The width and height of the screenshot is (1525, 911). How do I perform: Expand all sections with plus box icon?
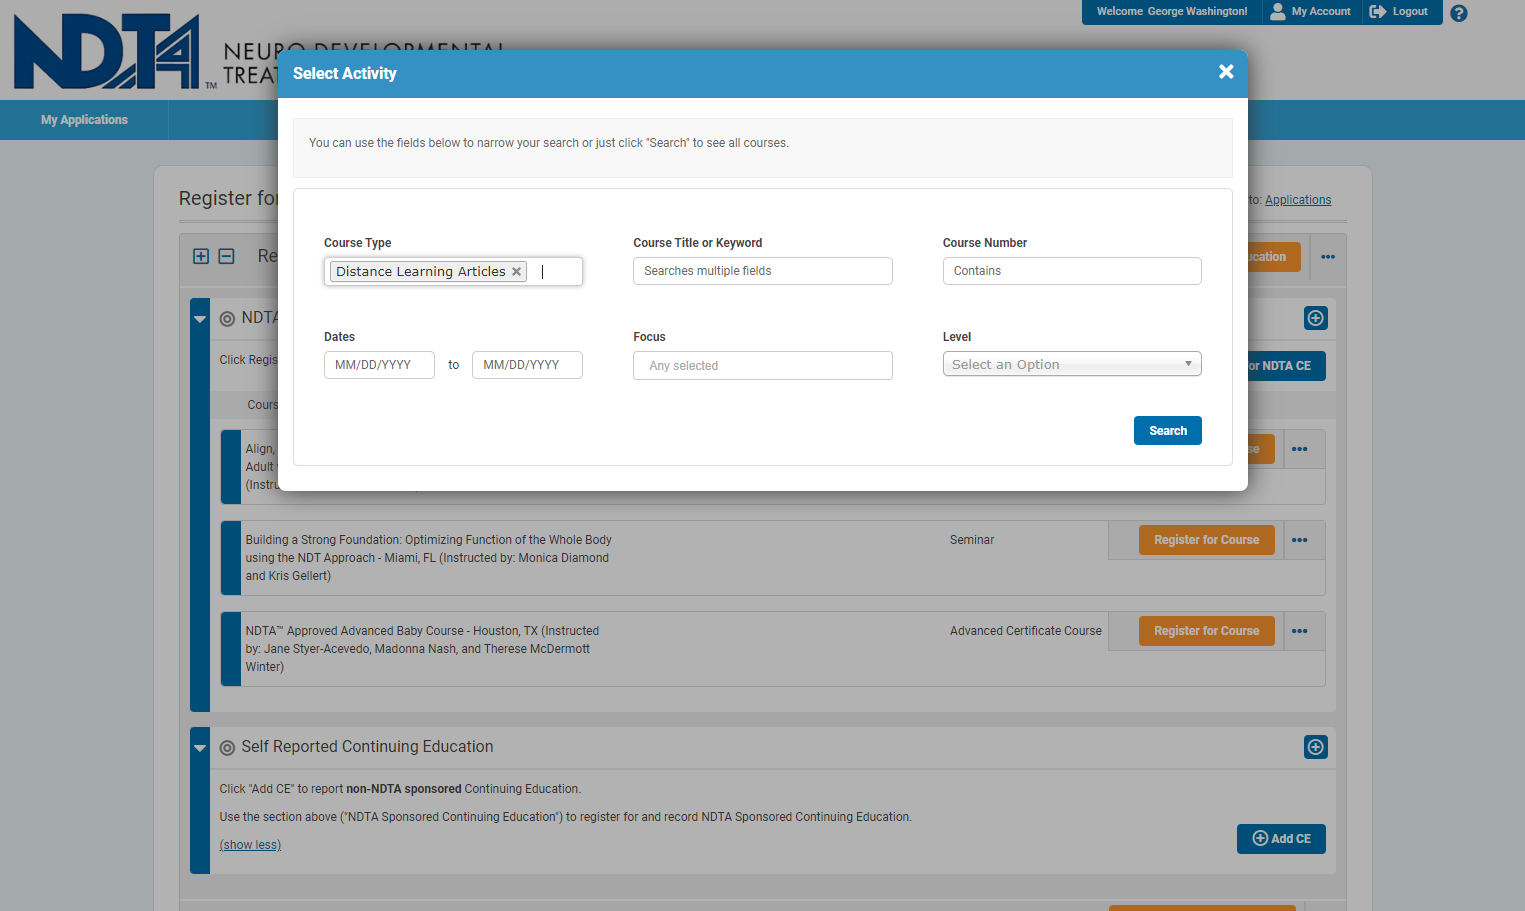pyautogui.click(x=201, y=256)
